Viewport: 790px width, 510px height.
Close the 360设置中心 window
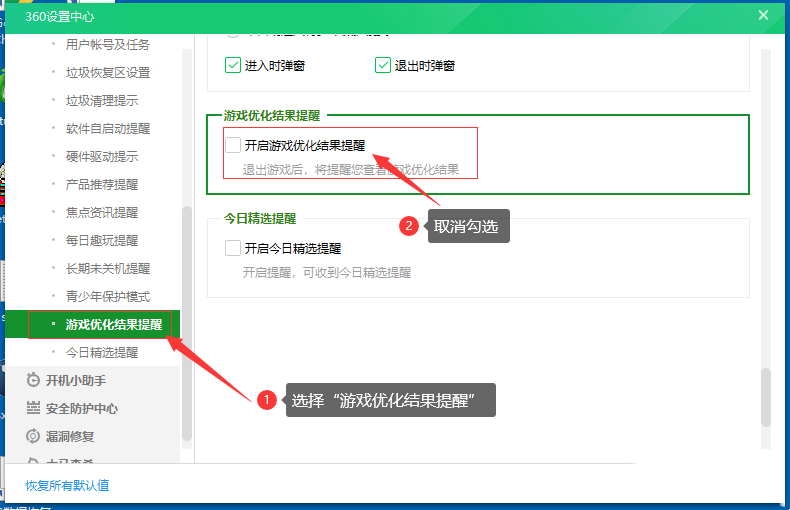763,15
